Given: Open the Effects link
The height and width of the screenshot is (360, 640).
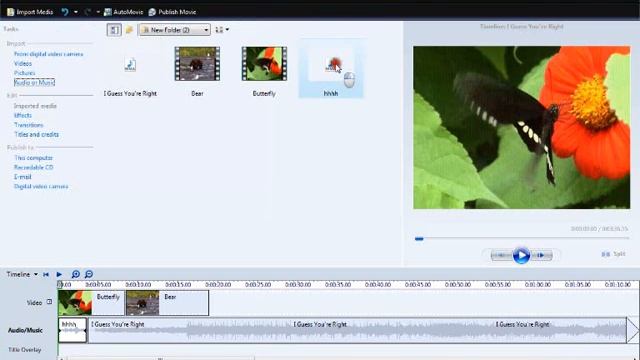Looking at the screenshot, I should pyautogui.click(x=23, y=116).
